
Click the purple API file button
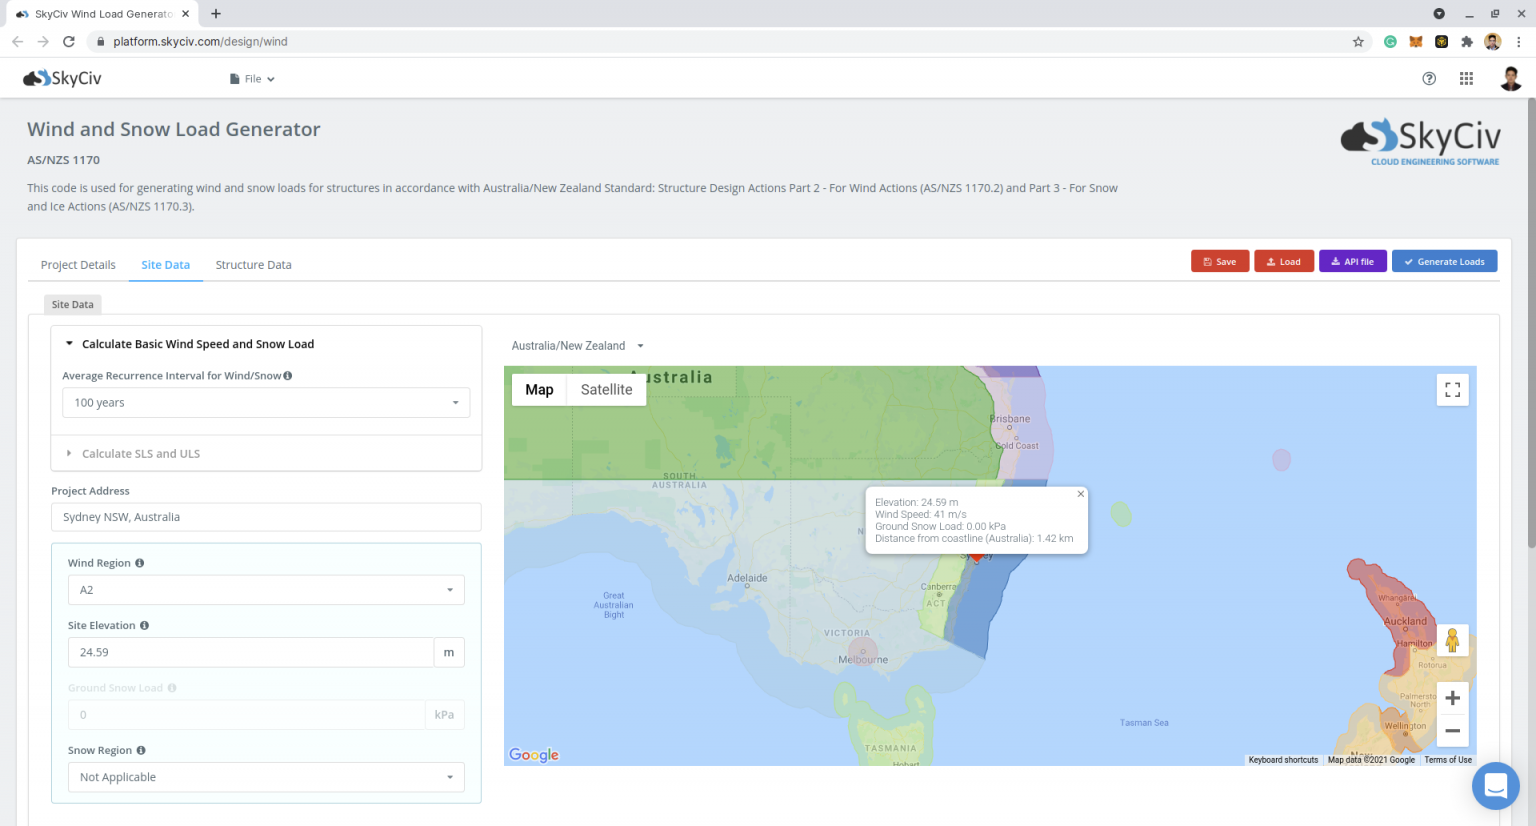[x=1352, y=262]
